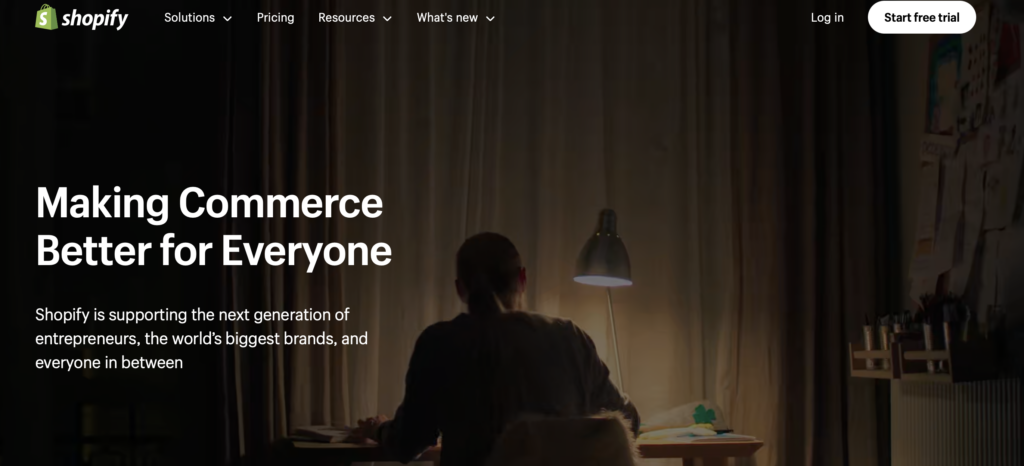Expand the chevron next to Solutions
Image resolution: width=1024 pixels, height=466 pixels.
pos(227,19)
